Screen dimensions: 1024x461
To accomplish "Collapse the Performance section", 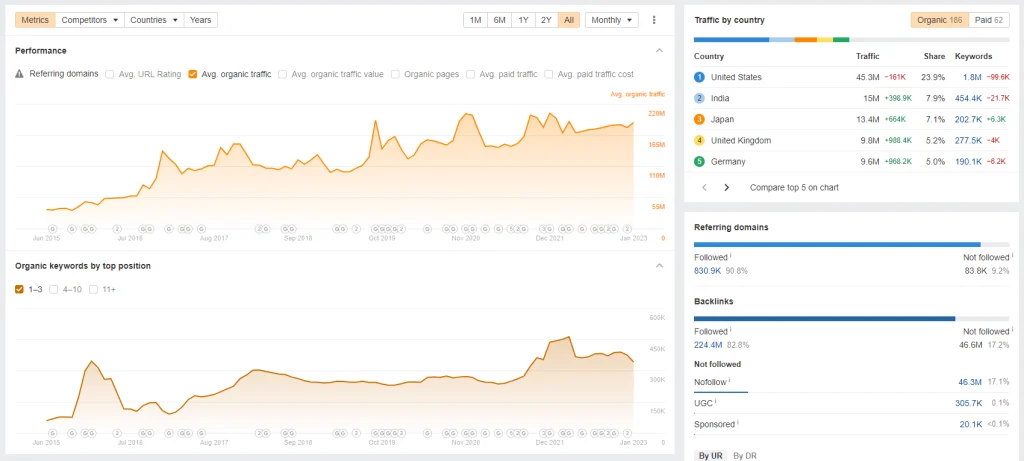I will coord(660,51).
